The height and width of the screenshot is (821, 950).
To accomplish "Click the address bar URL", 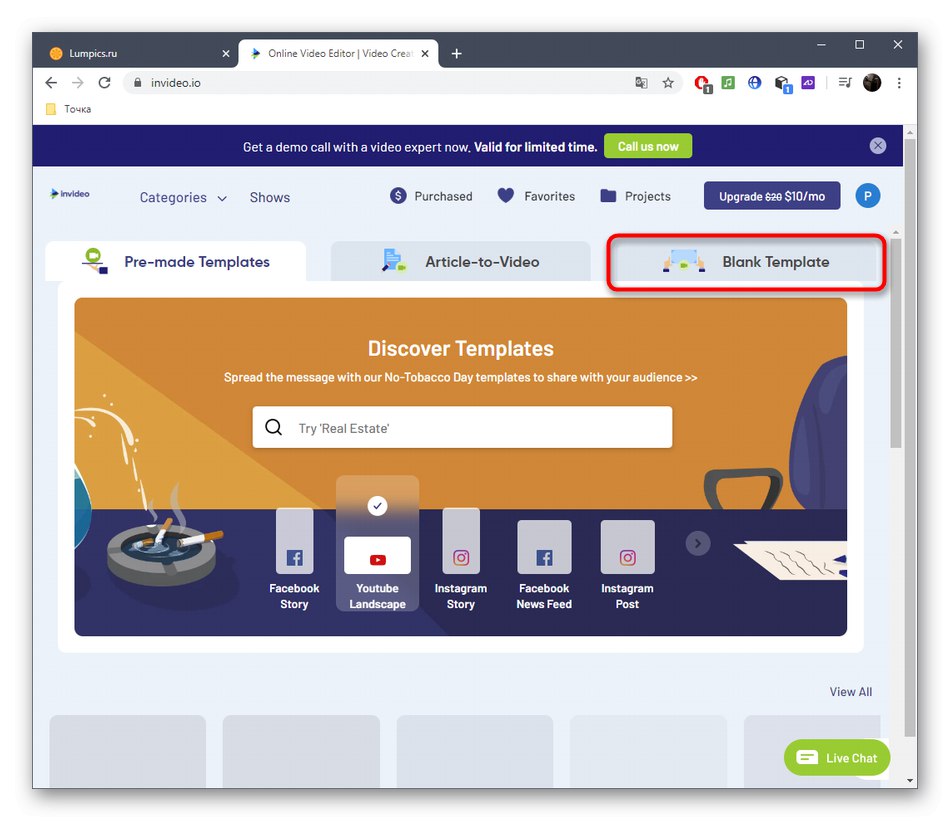I will pyautogui.click(x=176, y=82).
